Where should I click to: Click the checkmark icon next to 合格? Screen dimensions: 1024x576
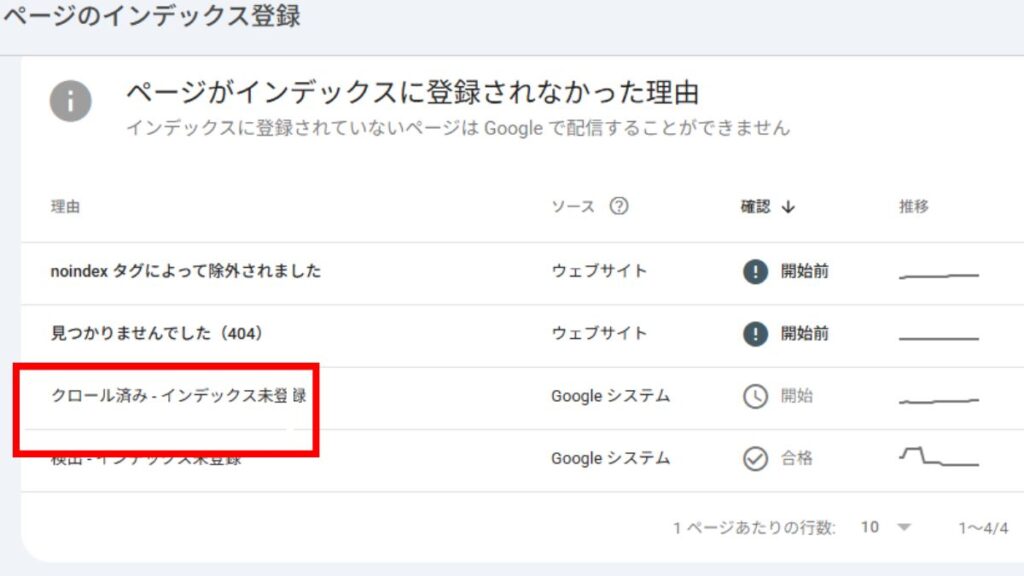click(755, 458)
